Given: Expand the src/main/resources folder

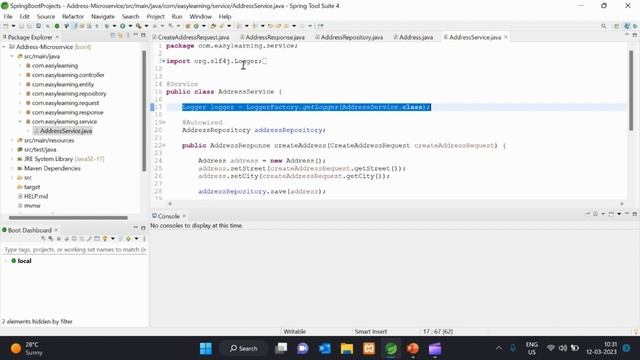Looking at the screenshot, I should pos(12,140).
